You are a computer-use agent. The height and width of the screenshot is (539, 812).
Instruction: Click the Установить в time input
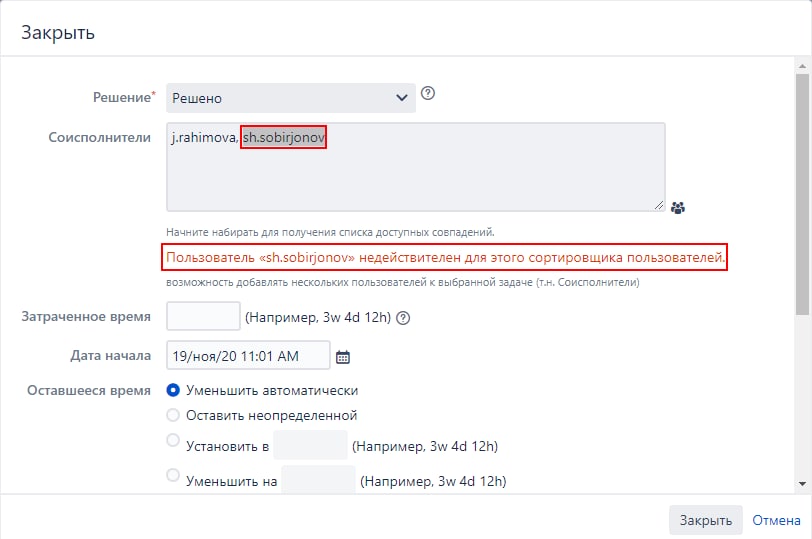[310, 445]
